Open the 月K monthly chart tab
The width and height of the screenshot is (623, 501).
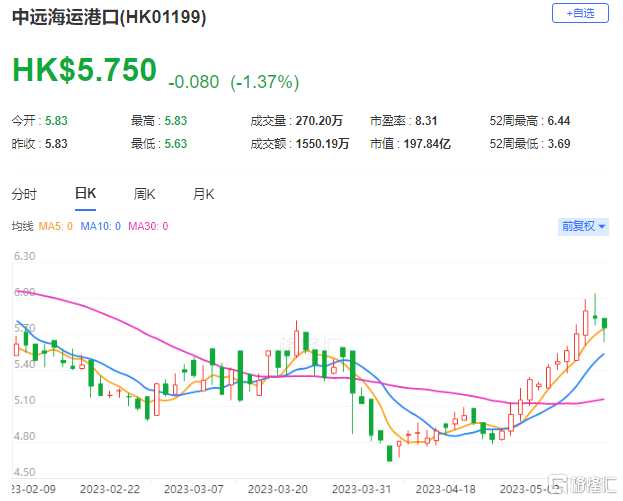[x=203, y=194]
